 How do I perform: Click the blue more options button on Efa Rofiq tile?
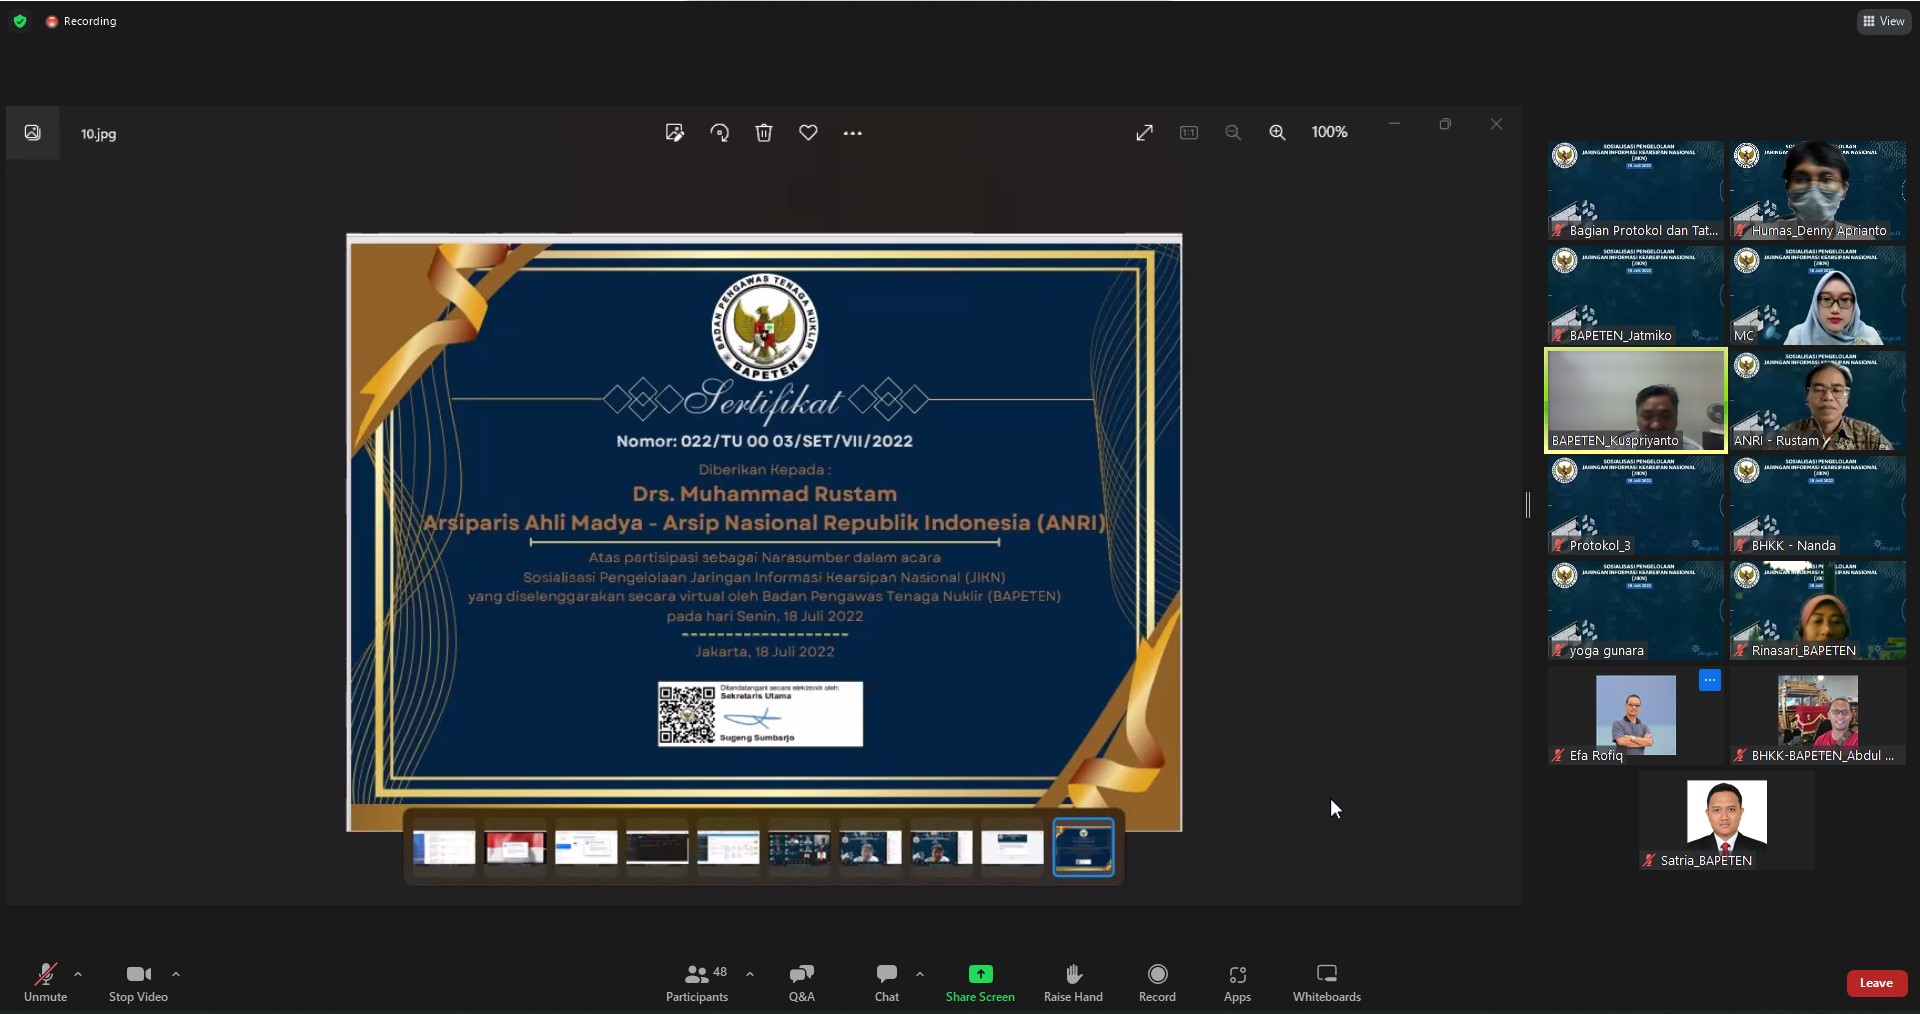(1710, 680)
